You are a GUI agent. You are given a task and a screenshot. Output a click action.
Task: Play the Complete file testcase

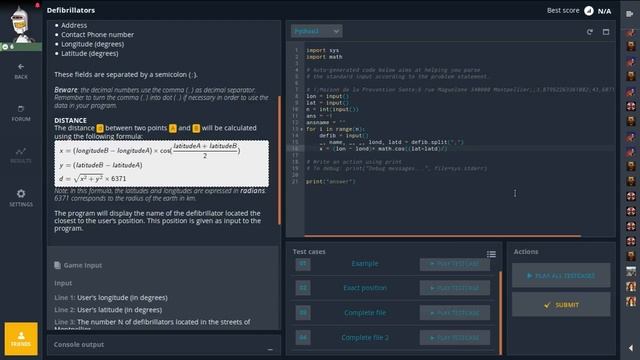(x=455, y=313)
